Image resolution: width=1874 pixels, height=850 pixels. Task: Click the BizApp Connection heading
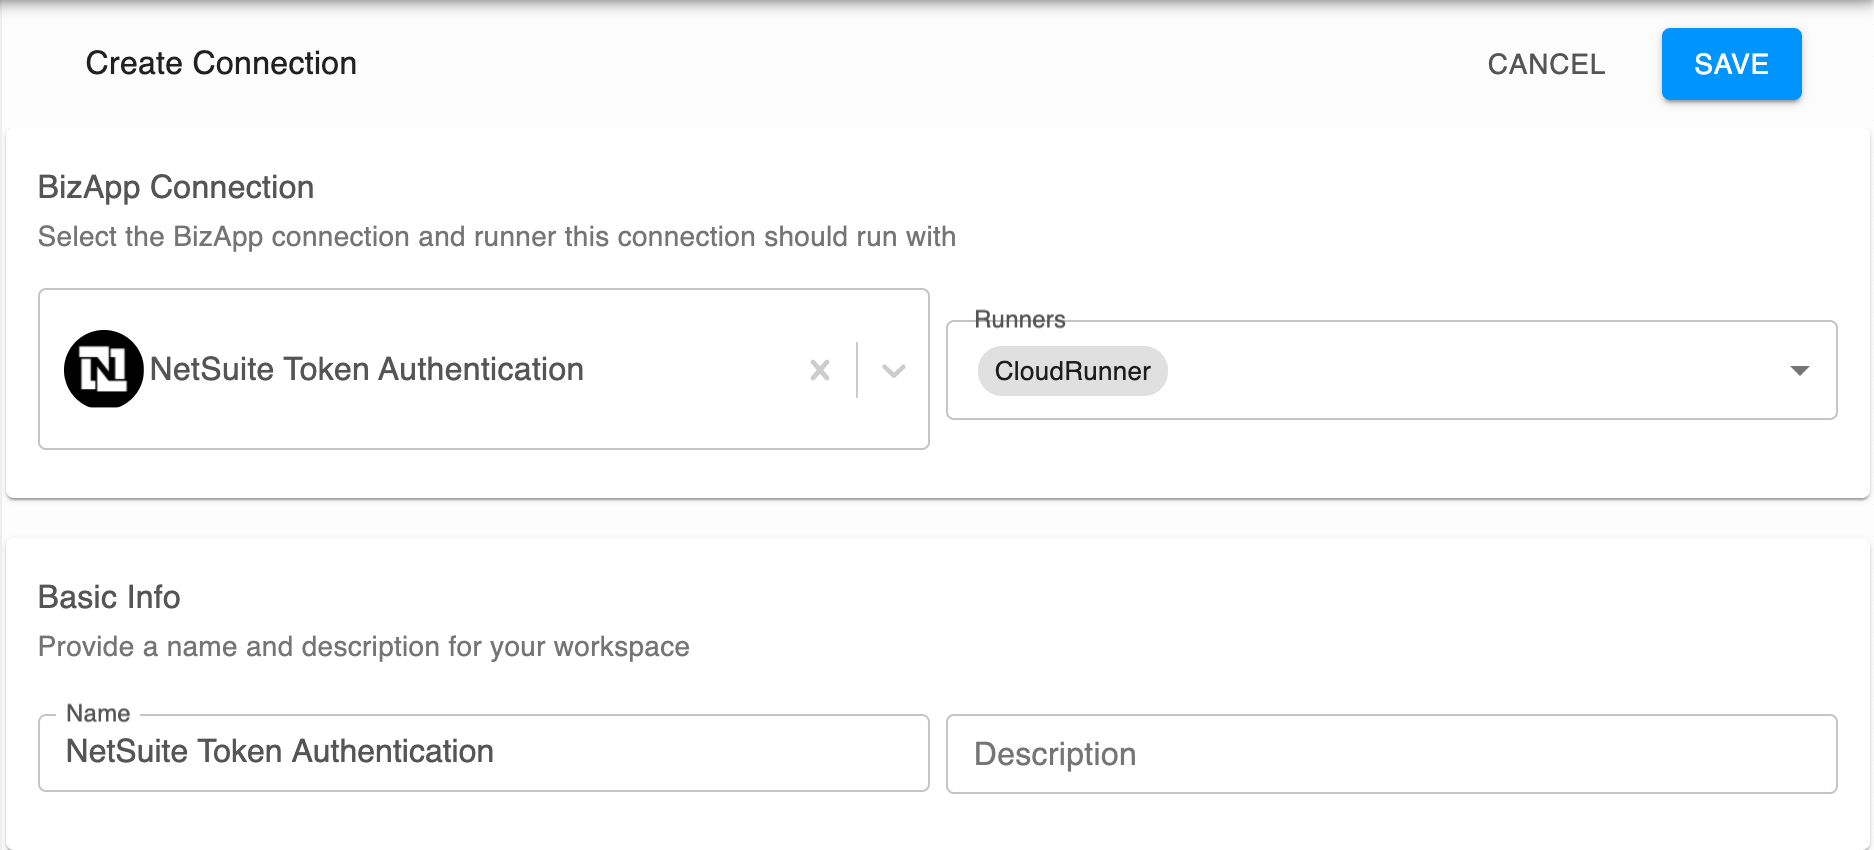tap(176, 187)
